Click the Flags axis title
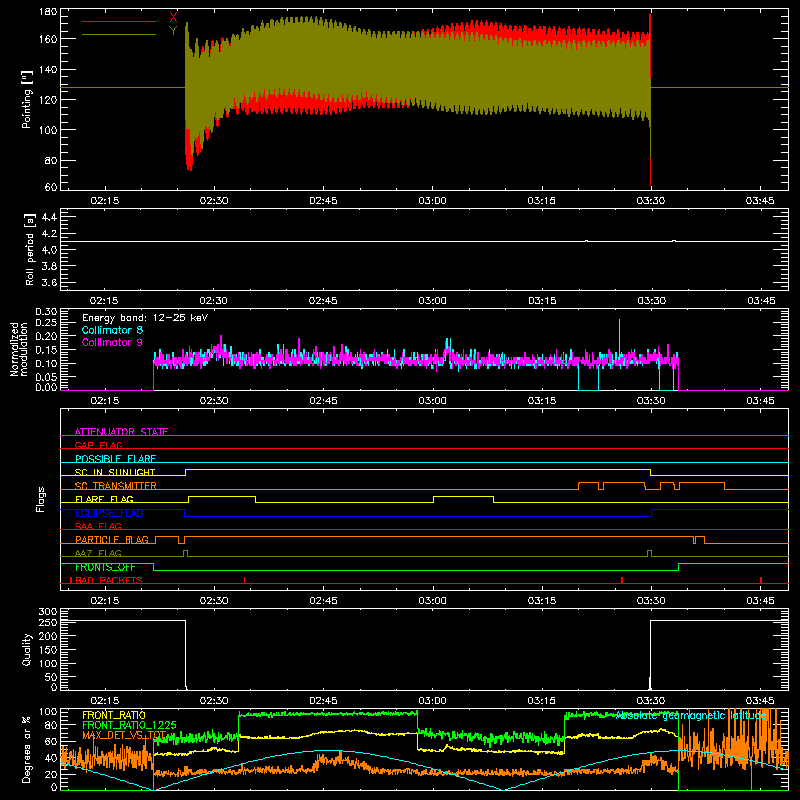The image size is (800, 800). pyautogui.click(x=40, y=499)
